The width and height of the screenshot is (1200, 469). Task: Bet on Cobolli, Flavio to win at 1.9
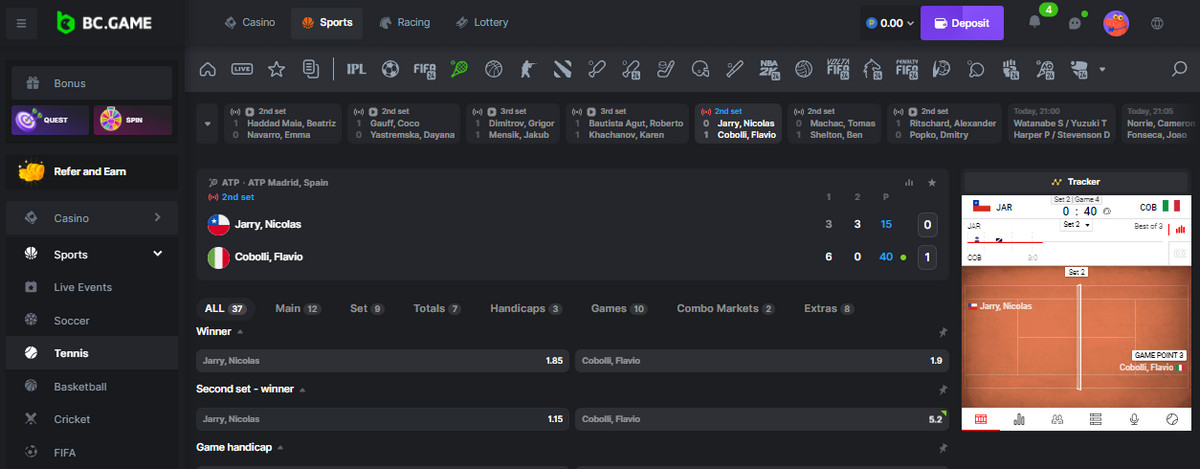[762, 360]
